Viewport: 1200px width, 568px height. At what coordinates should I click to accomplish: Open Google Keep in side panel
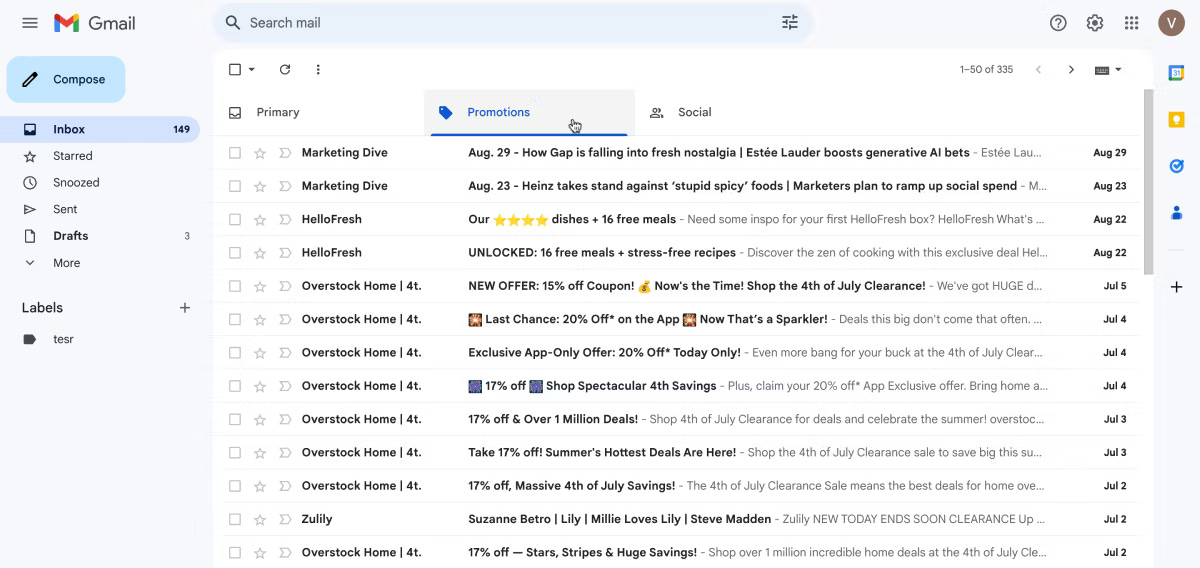click(1176, 120)
